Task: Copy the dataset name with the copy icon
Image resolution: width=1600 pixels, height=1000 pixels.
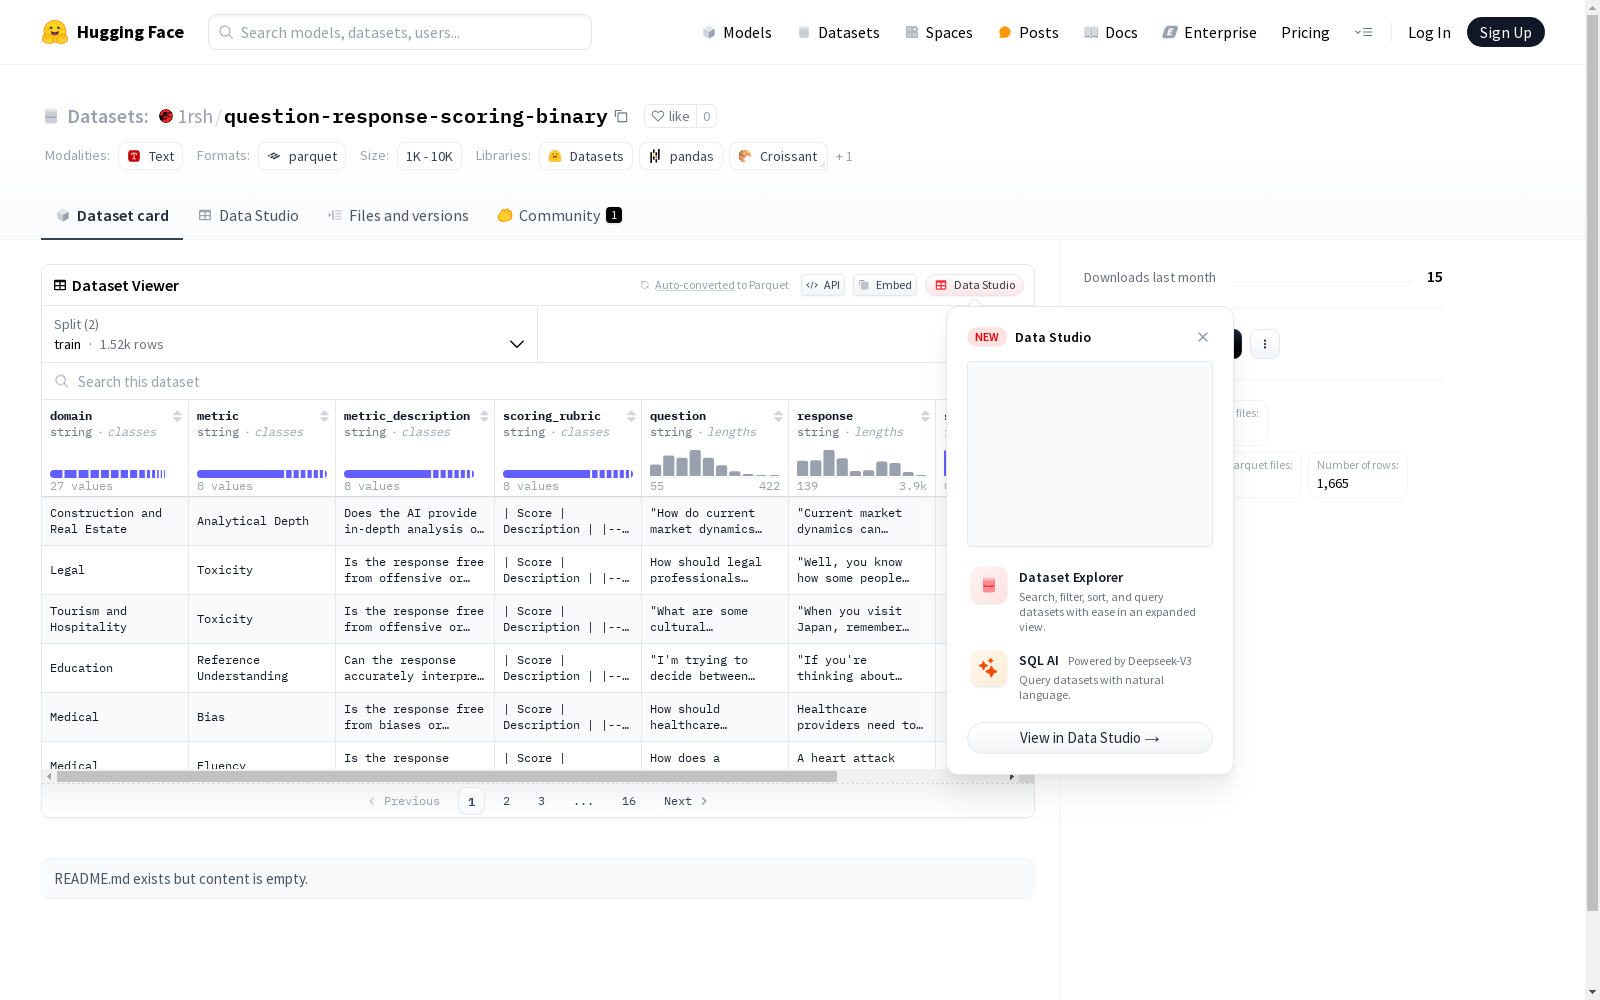Action: click(621, 116)
